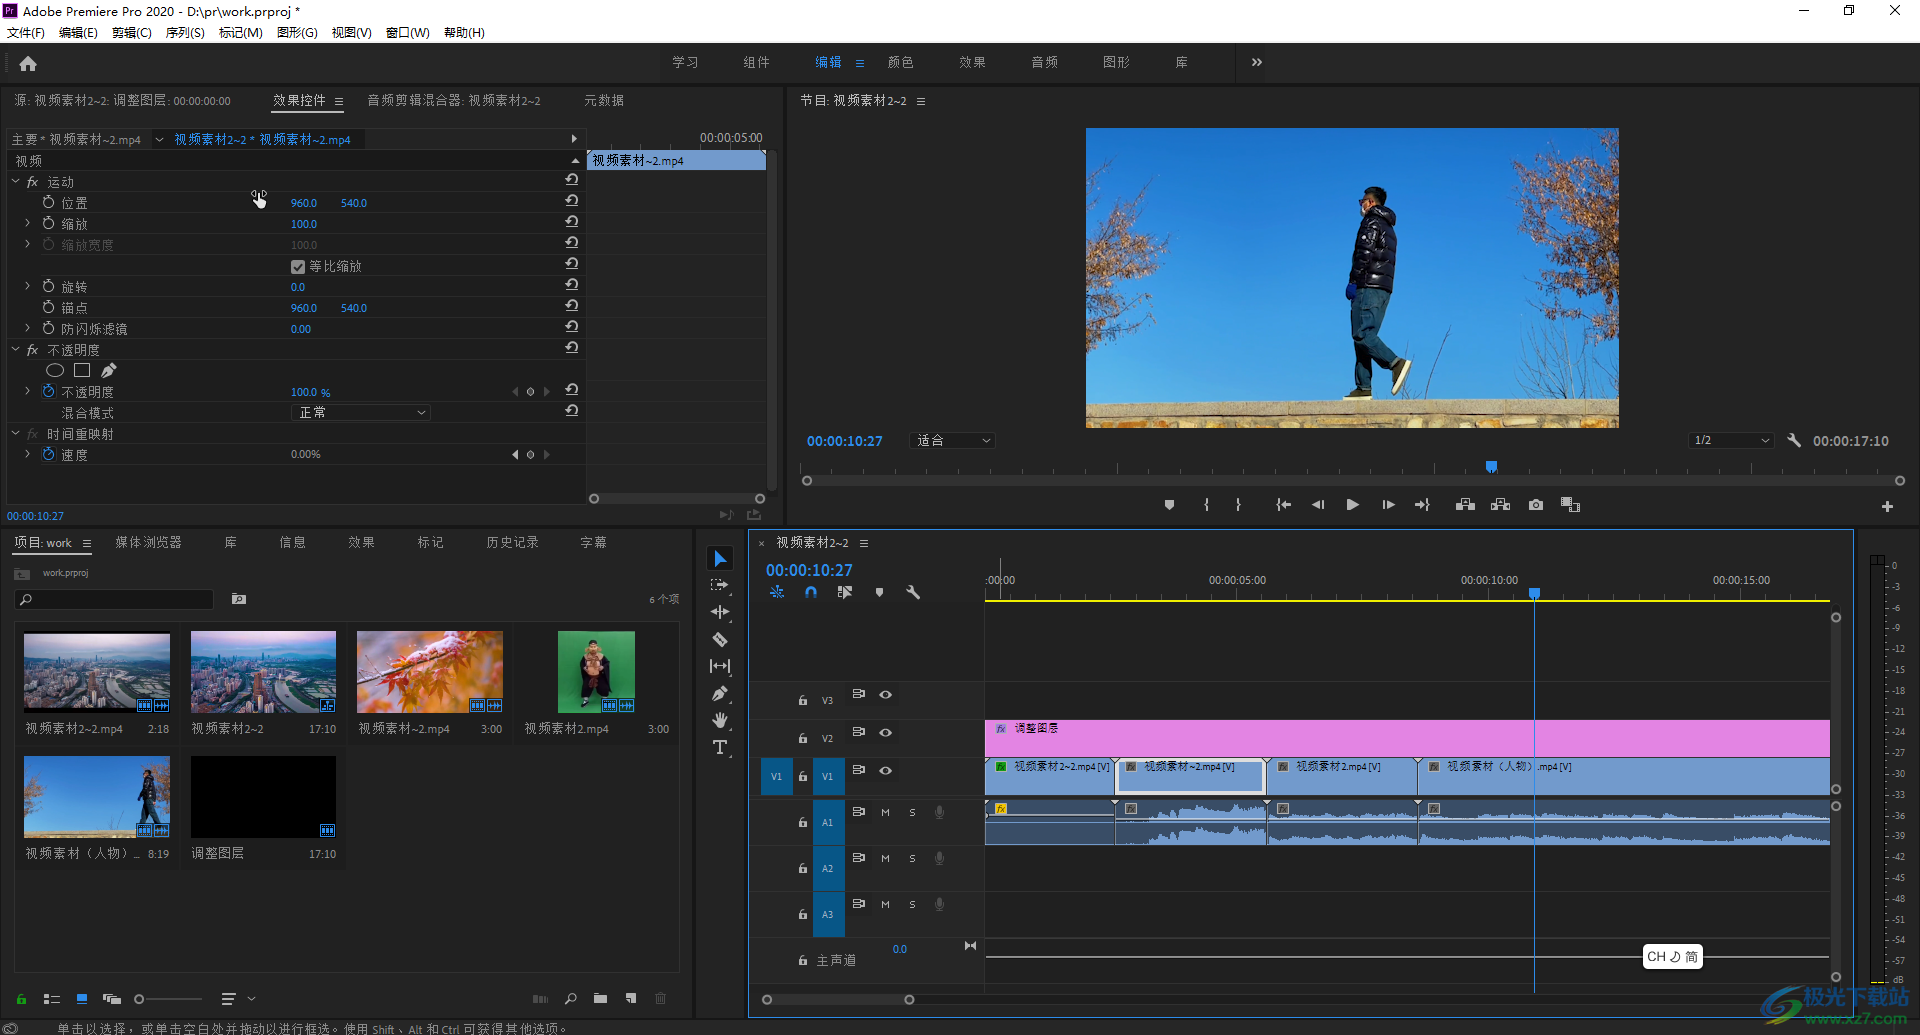Click Go to In point button
This screenshot has height=1035, width=1920.
1283,505
